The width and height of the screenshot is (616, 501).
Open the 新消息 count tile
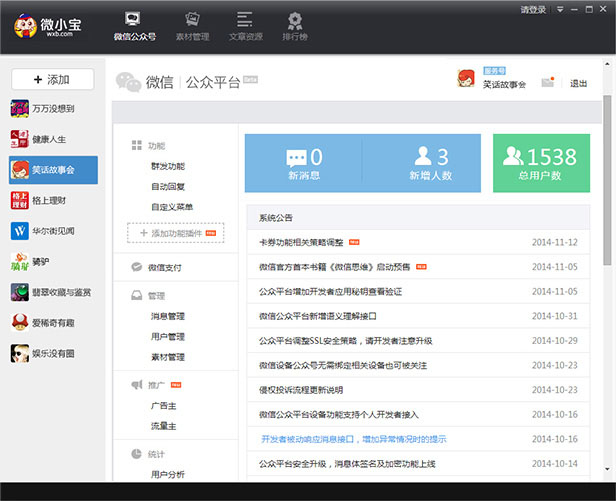click(x=304, y=163)
